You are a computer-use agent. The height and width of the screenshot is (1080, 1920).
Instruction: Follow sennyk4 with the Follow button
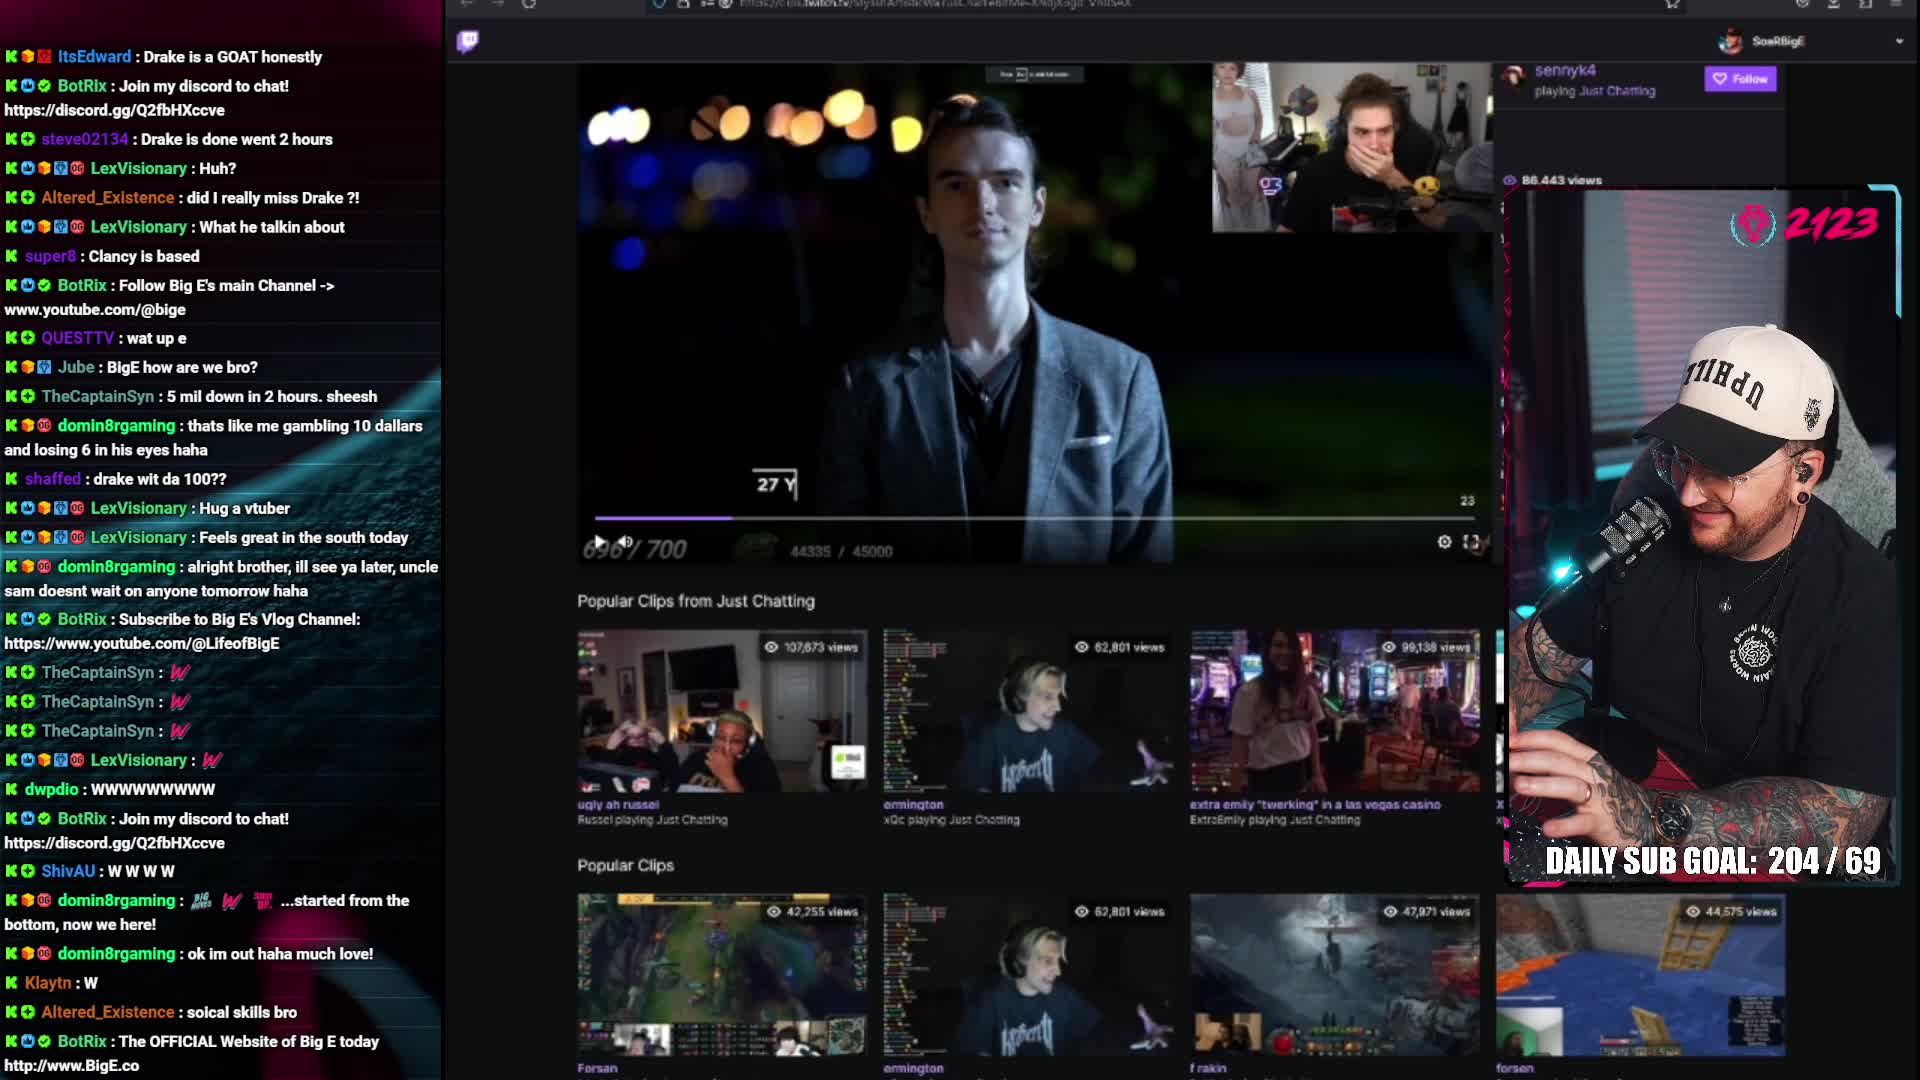[x=1740, y=79]
